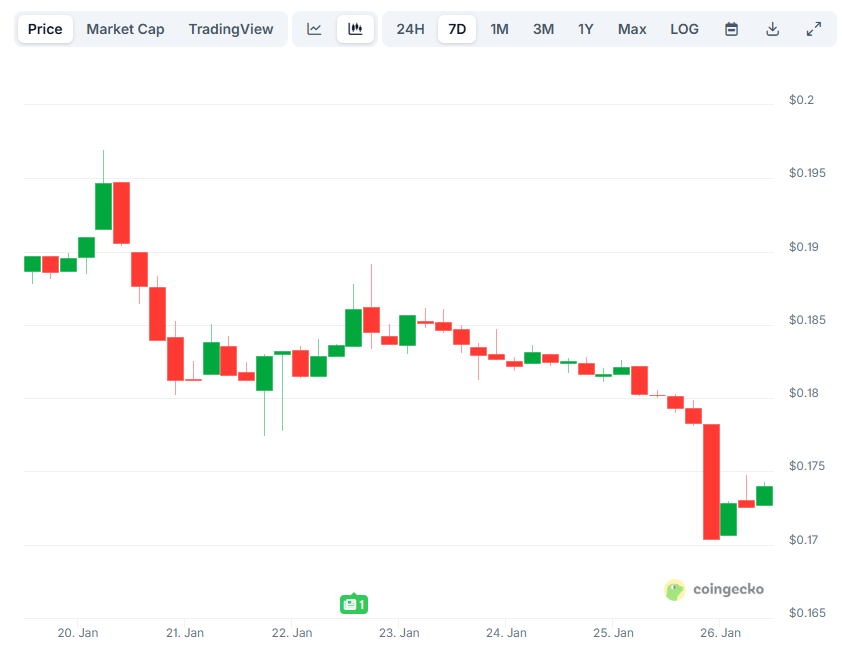Image resolution: width=842 pixels, height=655 pixels.
Task: Switch to candlestick chart view
Action: coord(355,28)
